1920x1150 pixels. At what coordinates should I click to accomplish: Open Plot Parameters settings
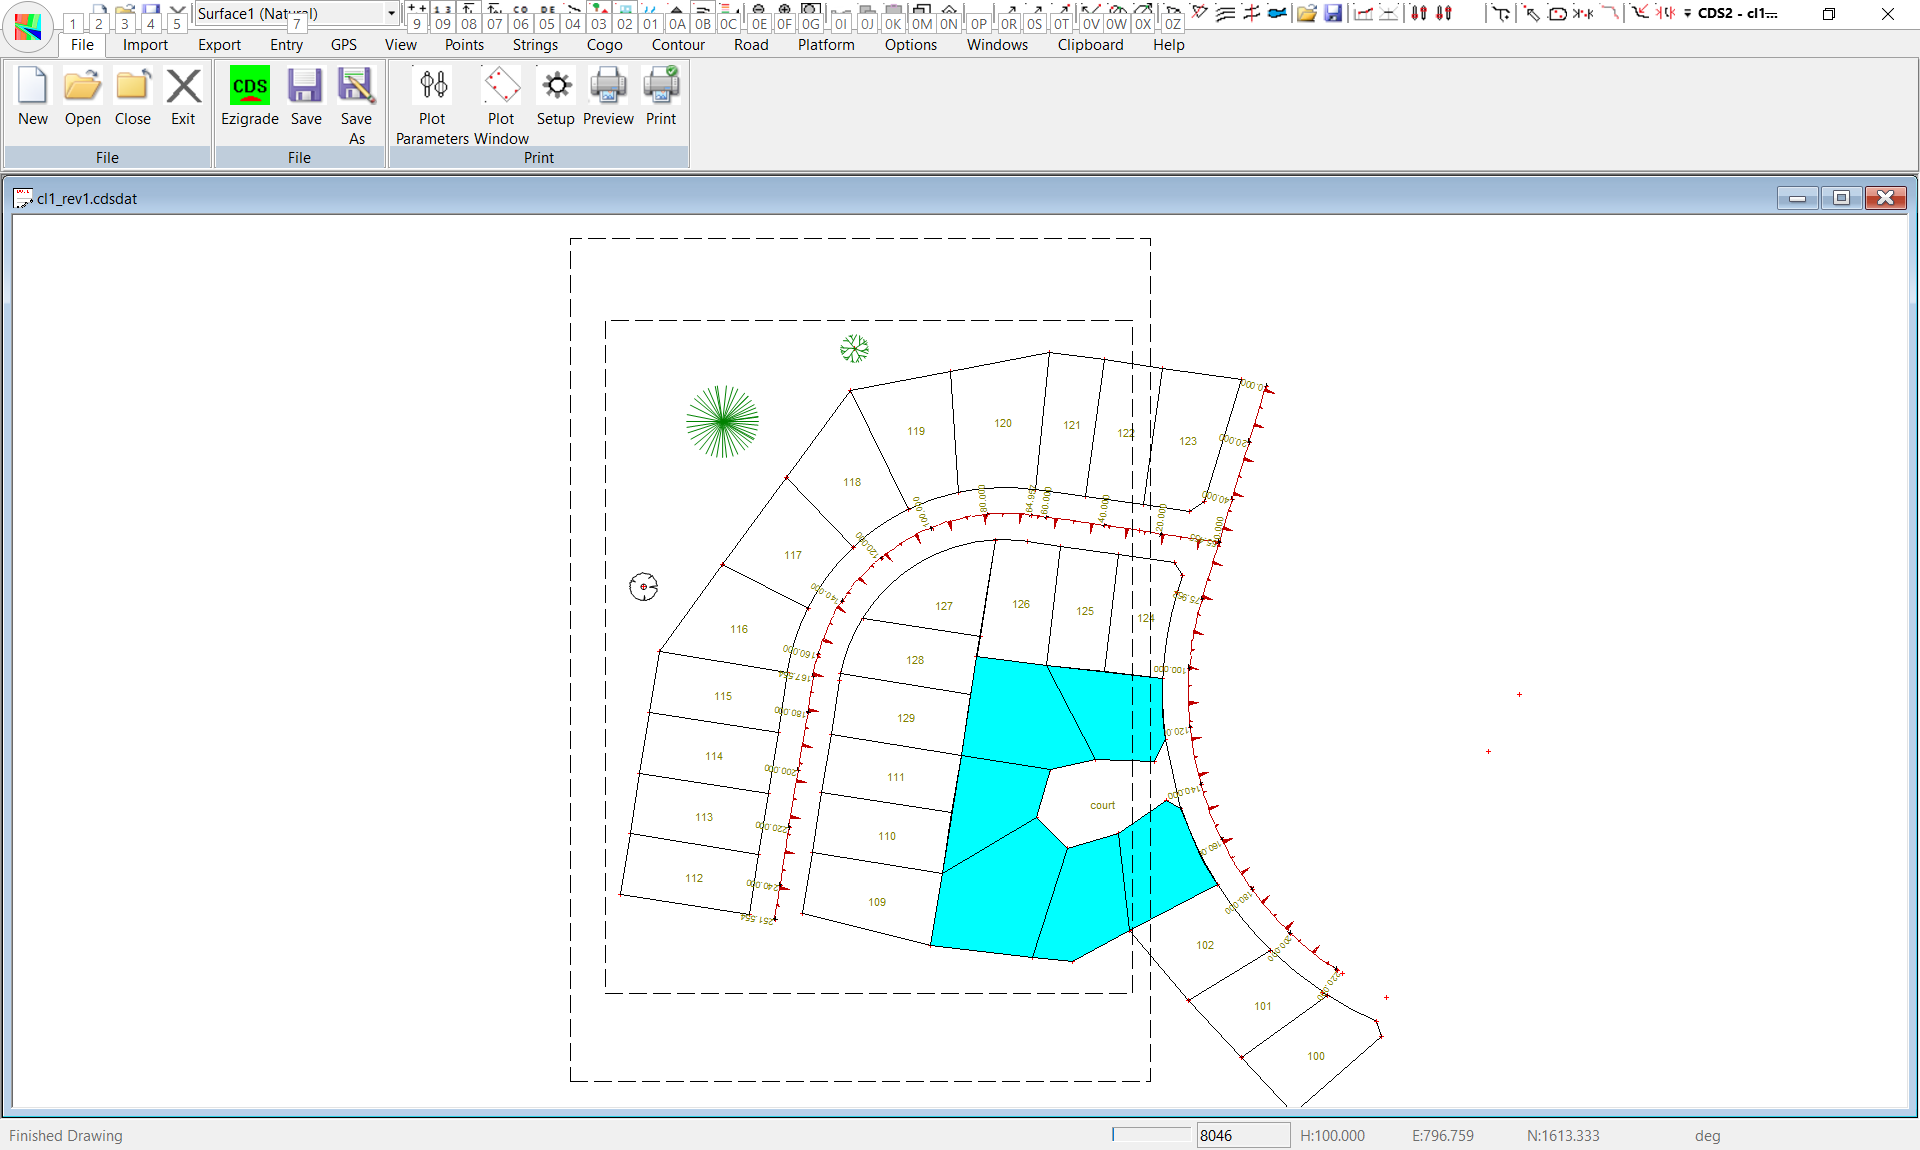coord(432,87)
